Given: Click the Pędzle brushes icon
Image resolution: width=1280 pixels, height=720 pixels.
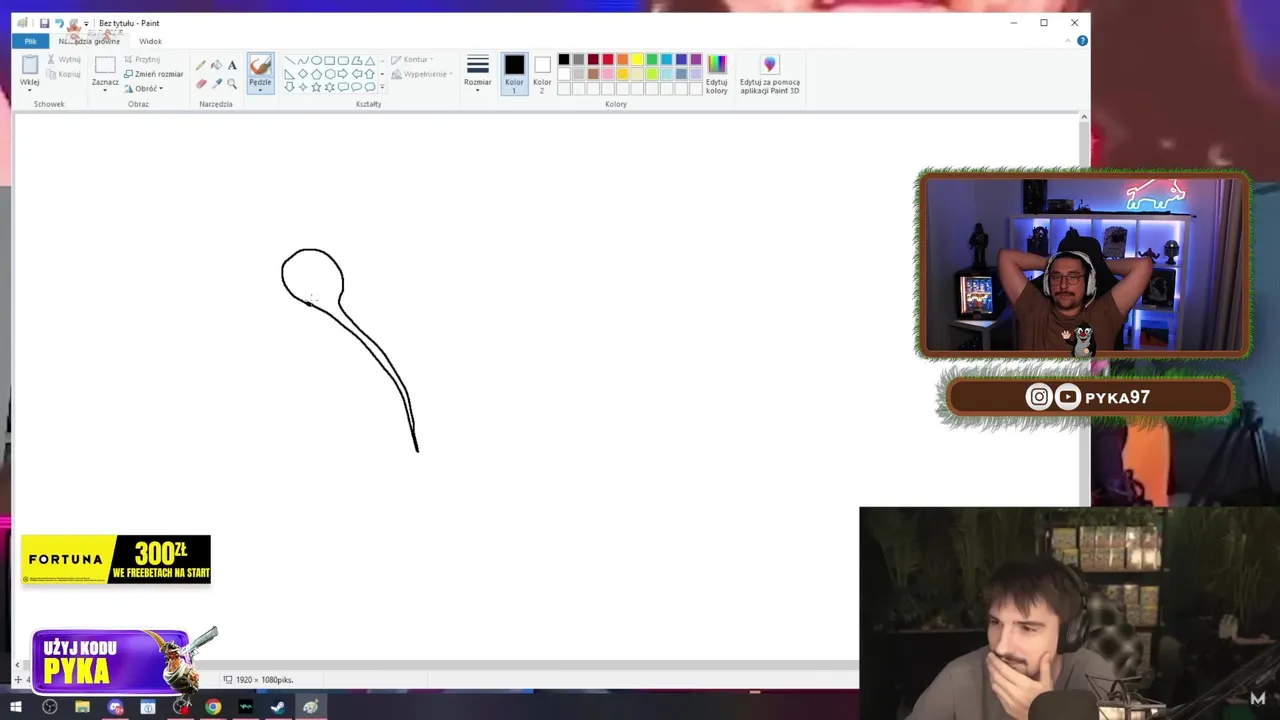Looking at the screenshot, I should (x=260, y=65).
